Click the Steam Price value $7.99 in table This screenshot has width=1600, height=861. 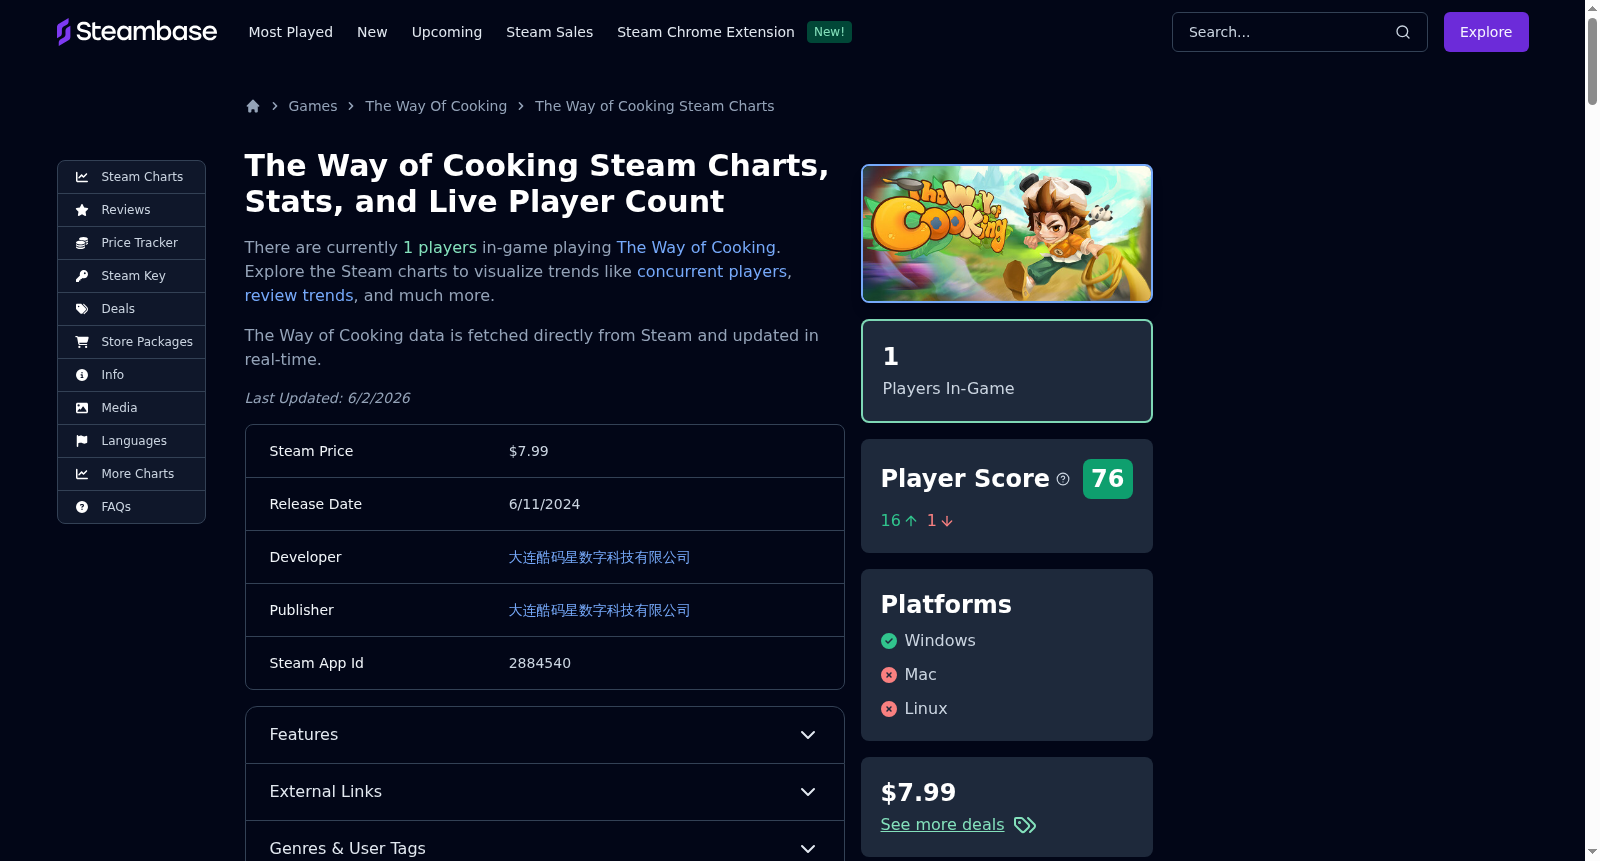coord(528,451)
